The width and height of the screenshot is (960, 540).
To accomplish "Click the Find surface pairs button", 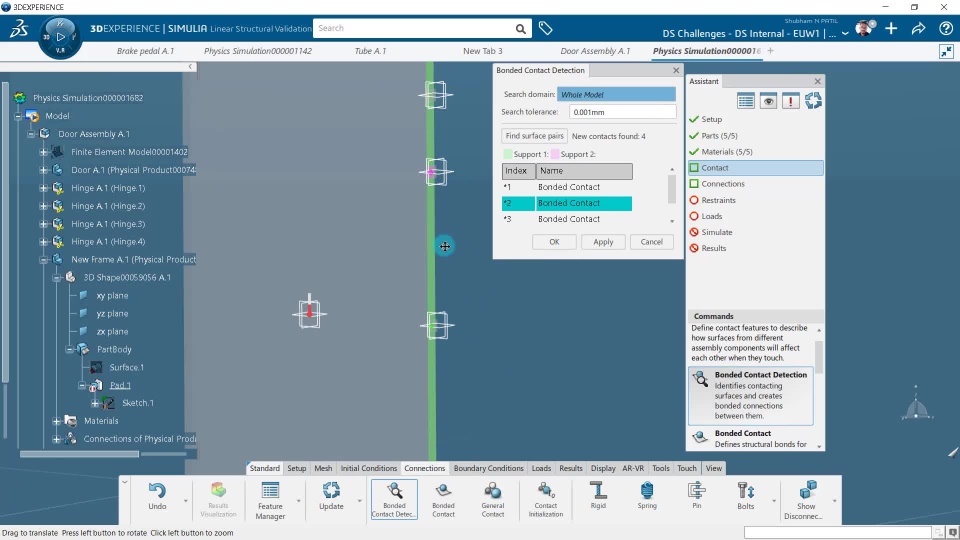I will coord(534,136).
